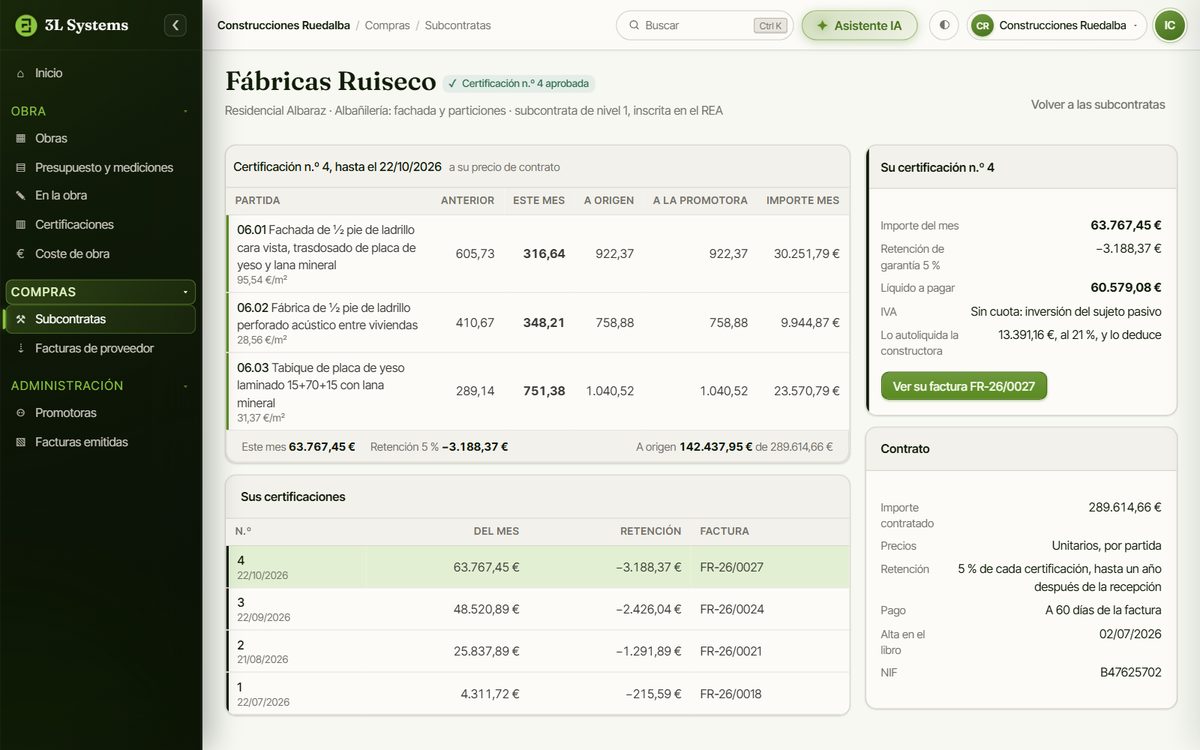1200x750 pixels.
Task: Click the ESTE MES column header
Action: (x=539, y=200)
